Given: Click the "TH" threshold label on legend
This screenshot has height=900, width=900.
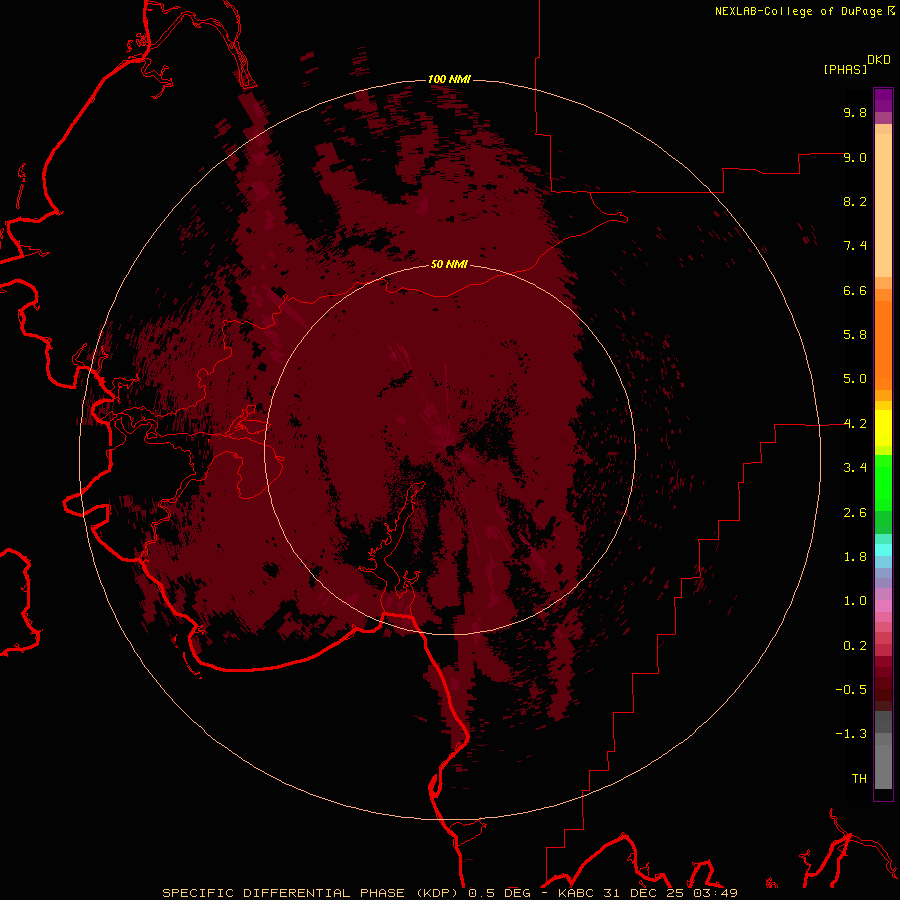Looking at the screenshot, I should pyautogui.click(x=859, y=779).
